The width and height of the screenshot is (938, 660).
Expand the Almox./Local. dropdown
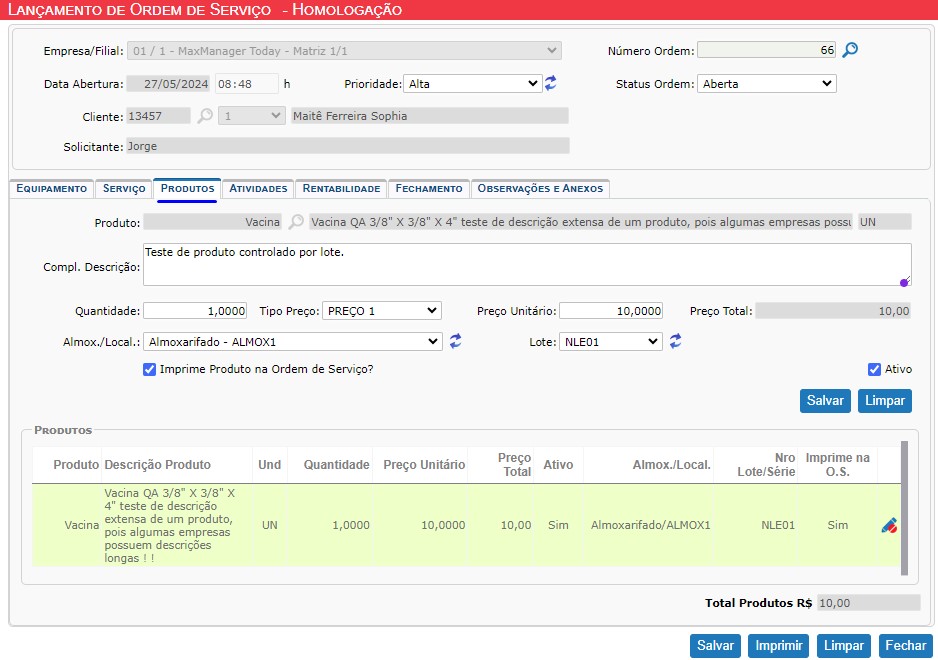[x=293, y=342]
